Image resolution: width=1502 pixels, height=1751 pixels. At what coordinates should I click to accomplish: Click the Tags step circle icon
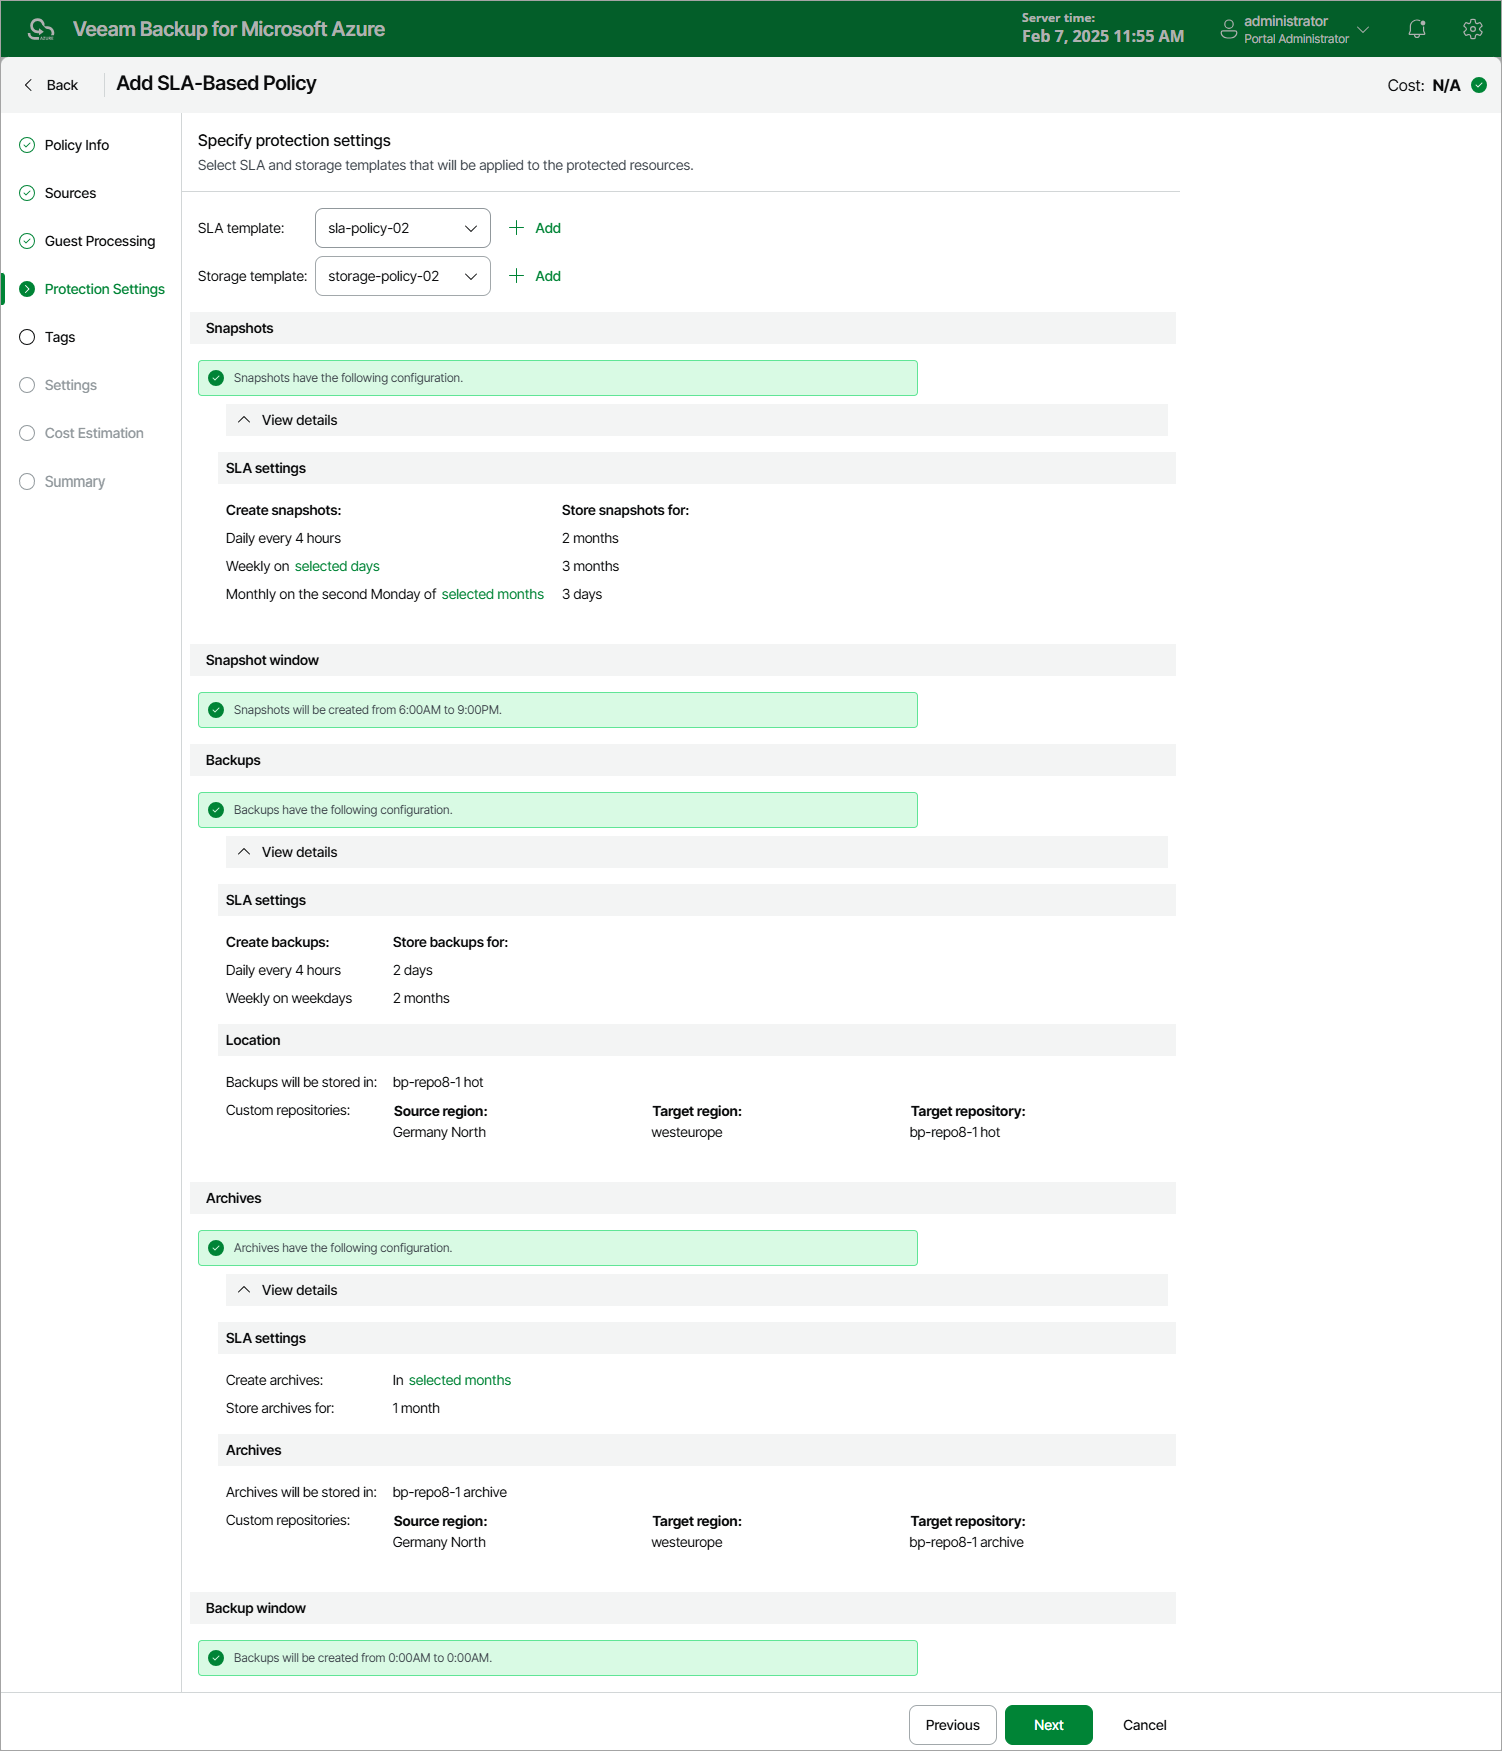pyautogui.click(x=27, y=337)
